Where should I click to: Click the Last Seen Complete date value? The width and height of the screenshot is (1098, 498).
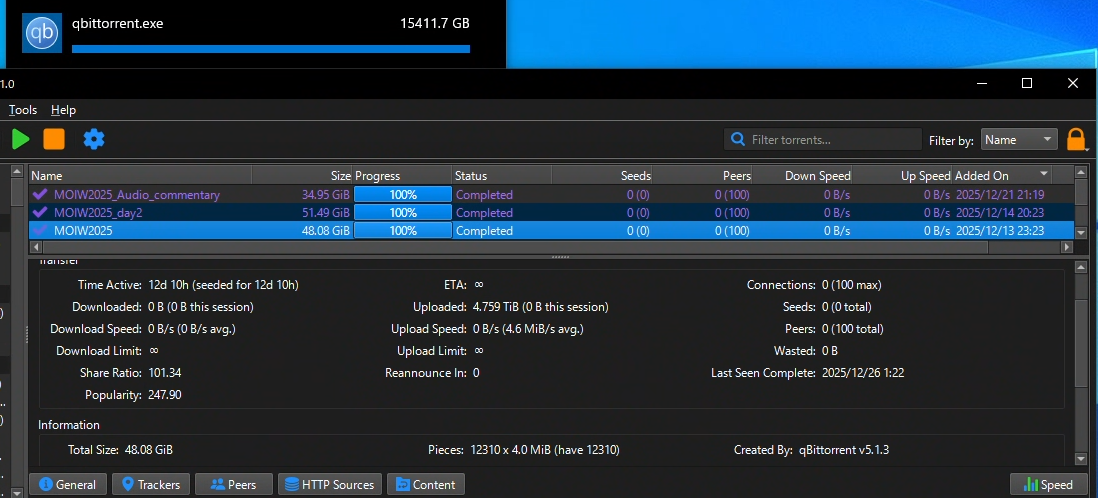[x=863, y=373]
